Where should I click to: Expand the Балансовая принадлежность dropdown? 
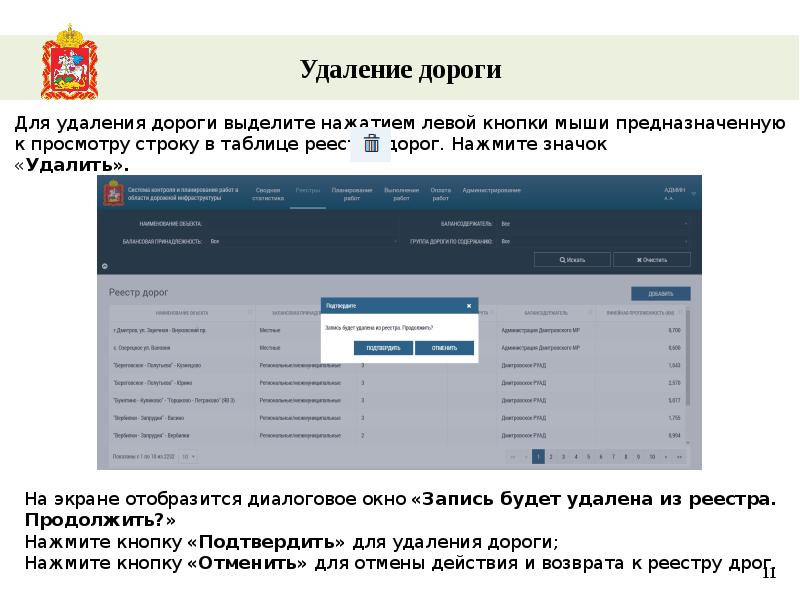300,241
